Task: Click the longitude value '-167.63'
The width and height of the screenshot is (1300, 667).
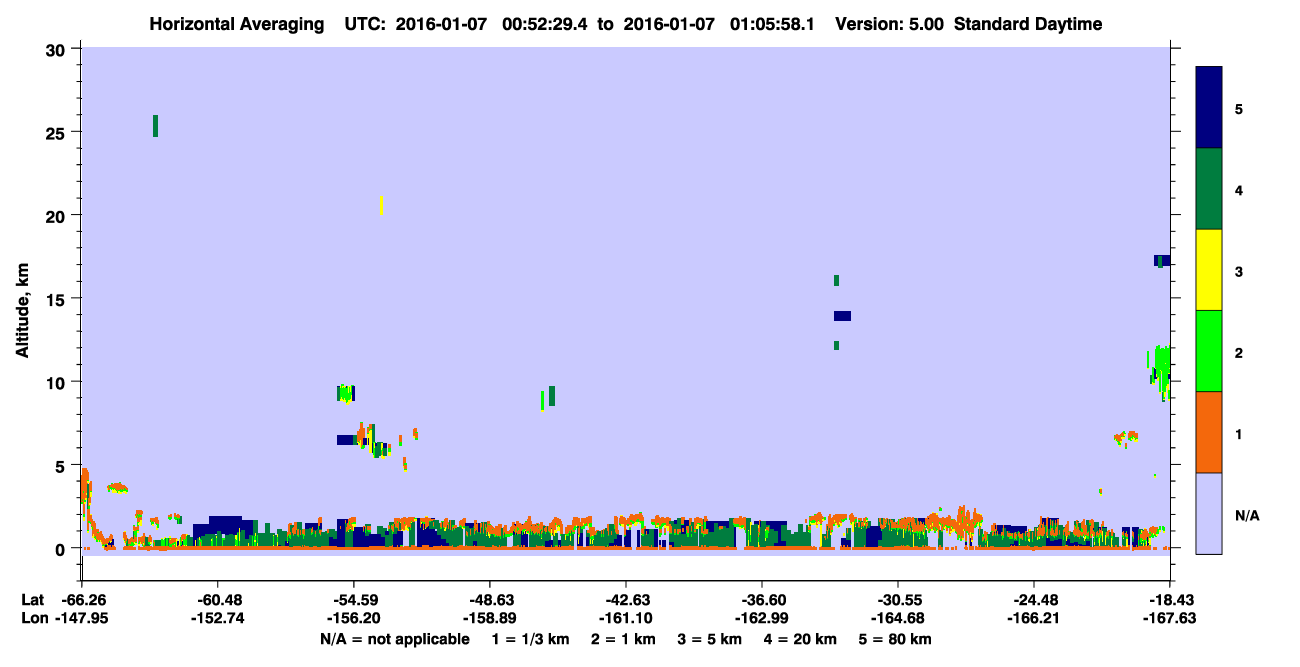Action: click(x=1170, y=618)
